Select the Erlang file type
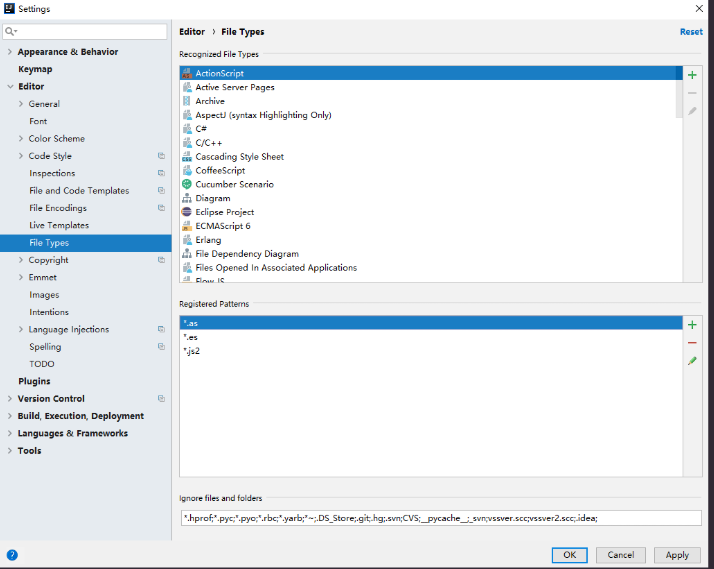714x569 pixels. pyautogui.click(x=431, y=240)
